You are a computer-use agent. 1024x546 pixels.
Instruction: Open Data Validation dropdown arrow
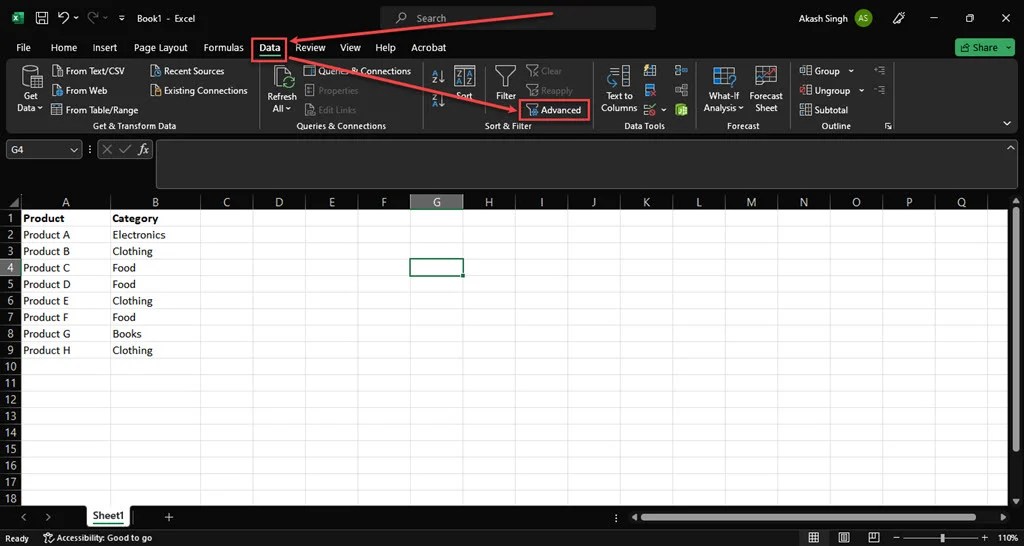664,110
